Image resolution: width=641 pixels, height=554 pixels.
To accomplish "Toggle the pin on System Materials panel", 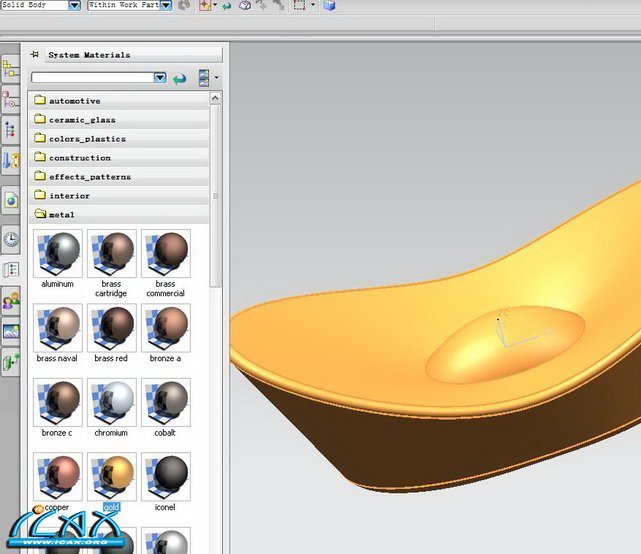I will point(35,55).
